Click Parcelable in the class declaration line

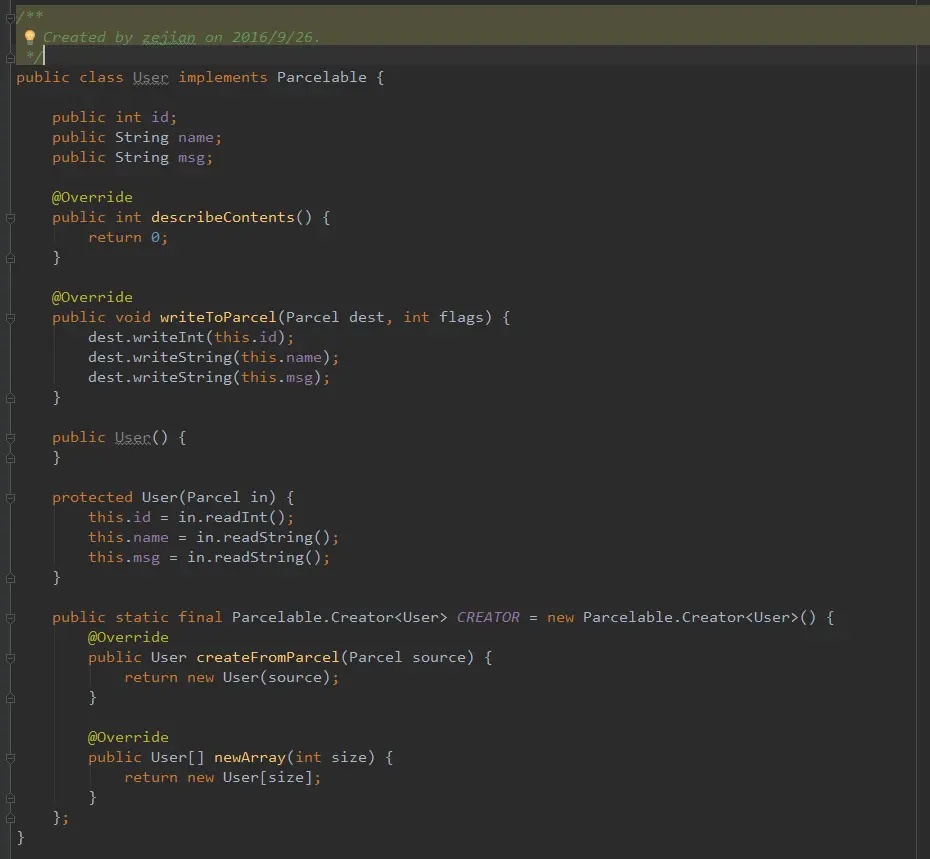pos(321,78)
